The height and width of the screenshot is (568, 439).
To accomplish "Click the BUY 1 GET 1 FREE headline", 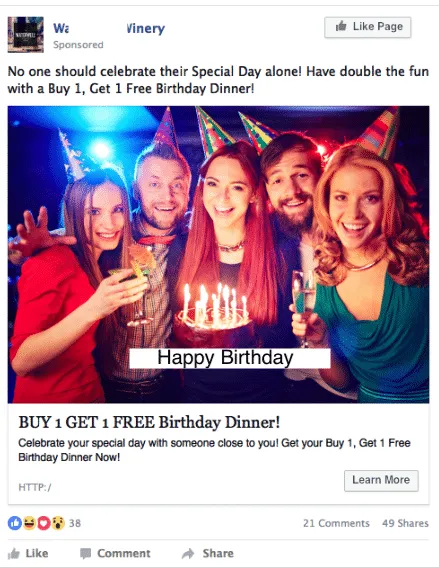I will pyautogui.click(x=149, y=422).
